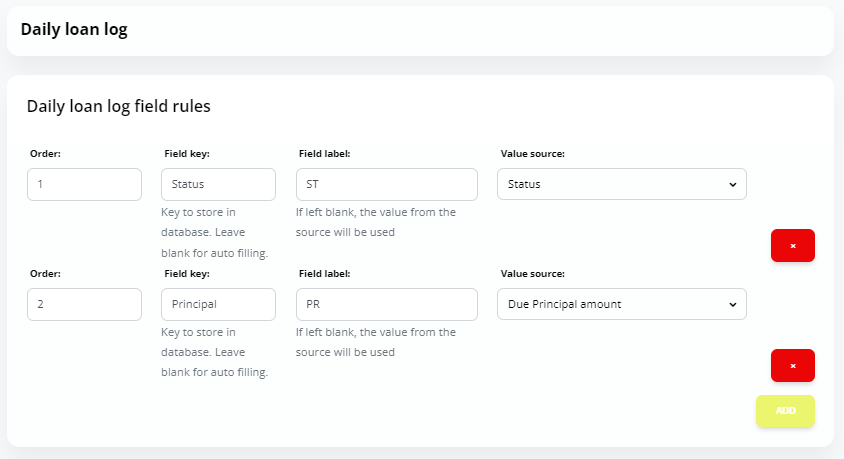Click the Daily loan log field rules heading
The width and height of the screenshot is (844, 459).
[118, 106]
